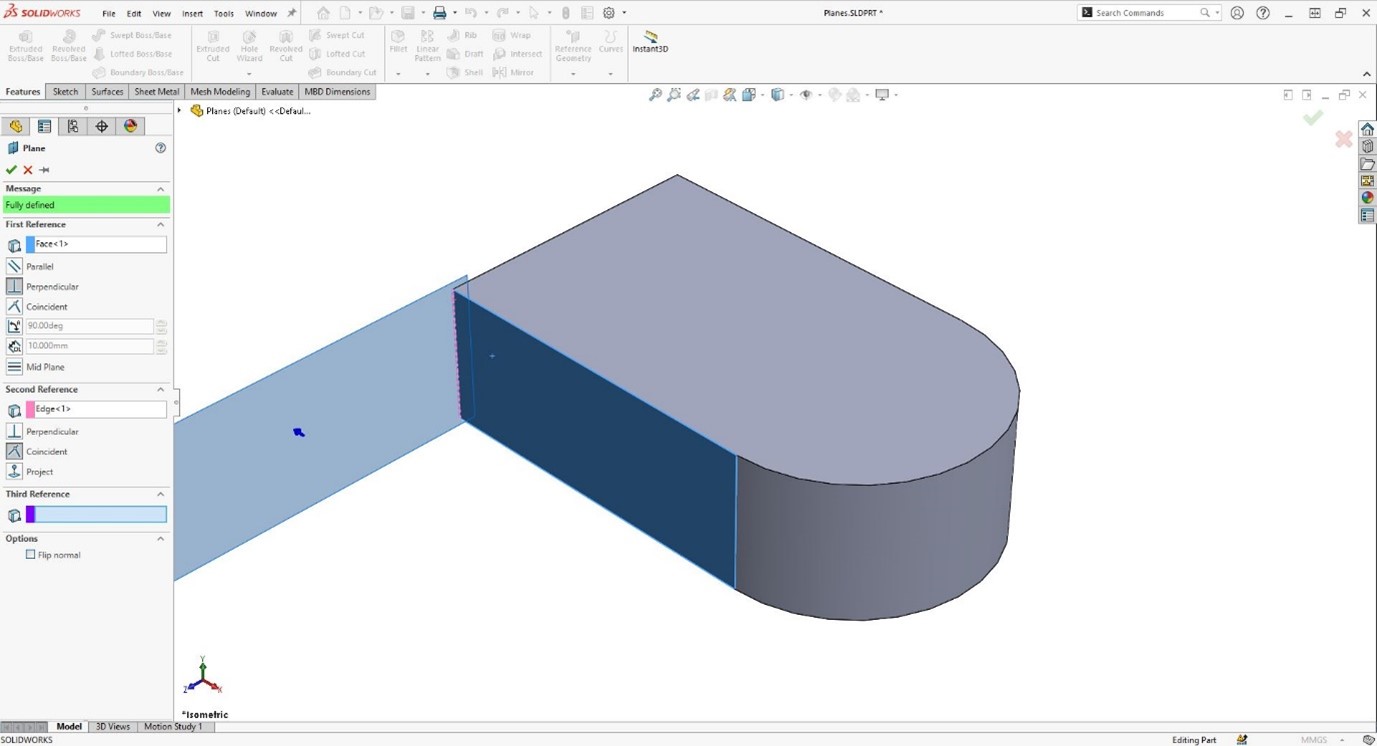
Task: Click the Zoom to Fit icon
Action: (655, 94)
